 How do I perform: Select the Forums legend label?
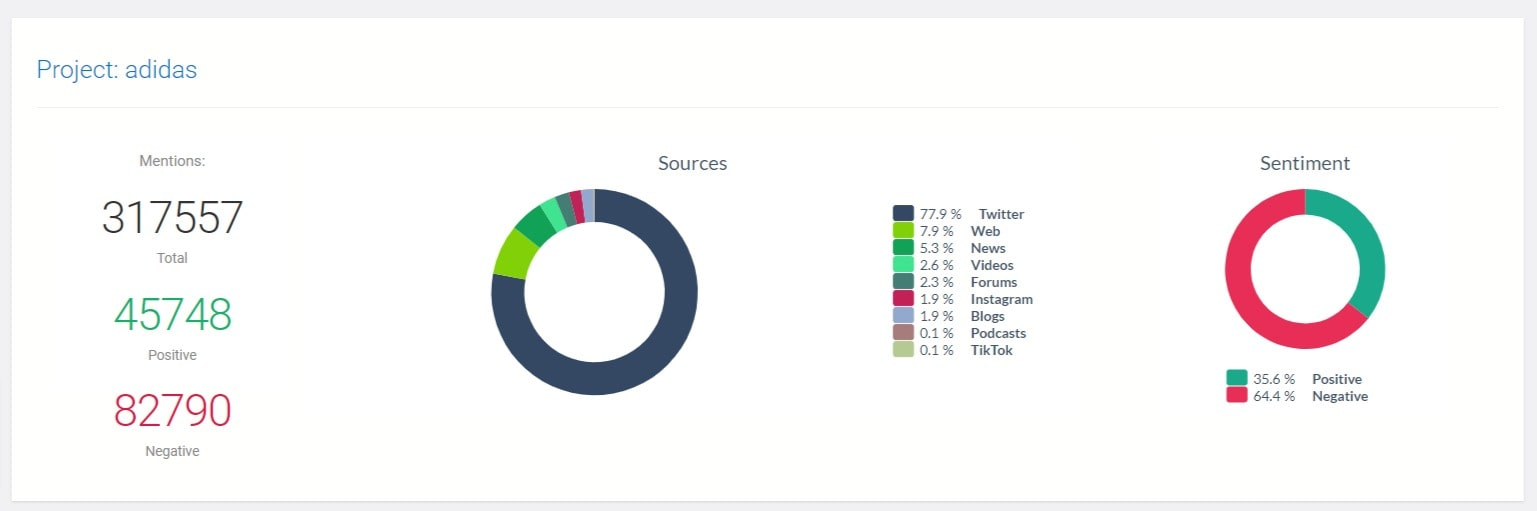pos(994,282)
